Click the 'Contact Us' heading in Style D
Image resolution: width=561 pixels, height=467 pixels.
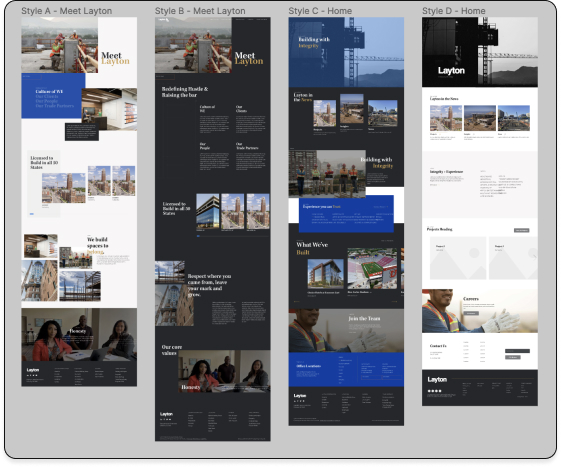coord(438,346)
